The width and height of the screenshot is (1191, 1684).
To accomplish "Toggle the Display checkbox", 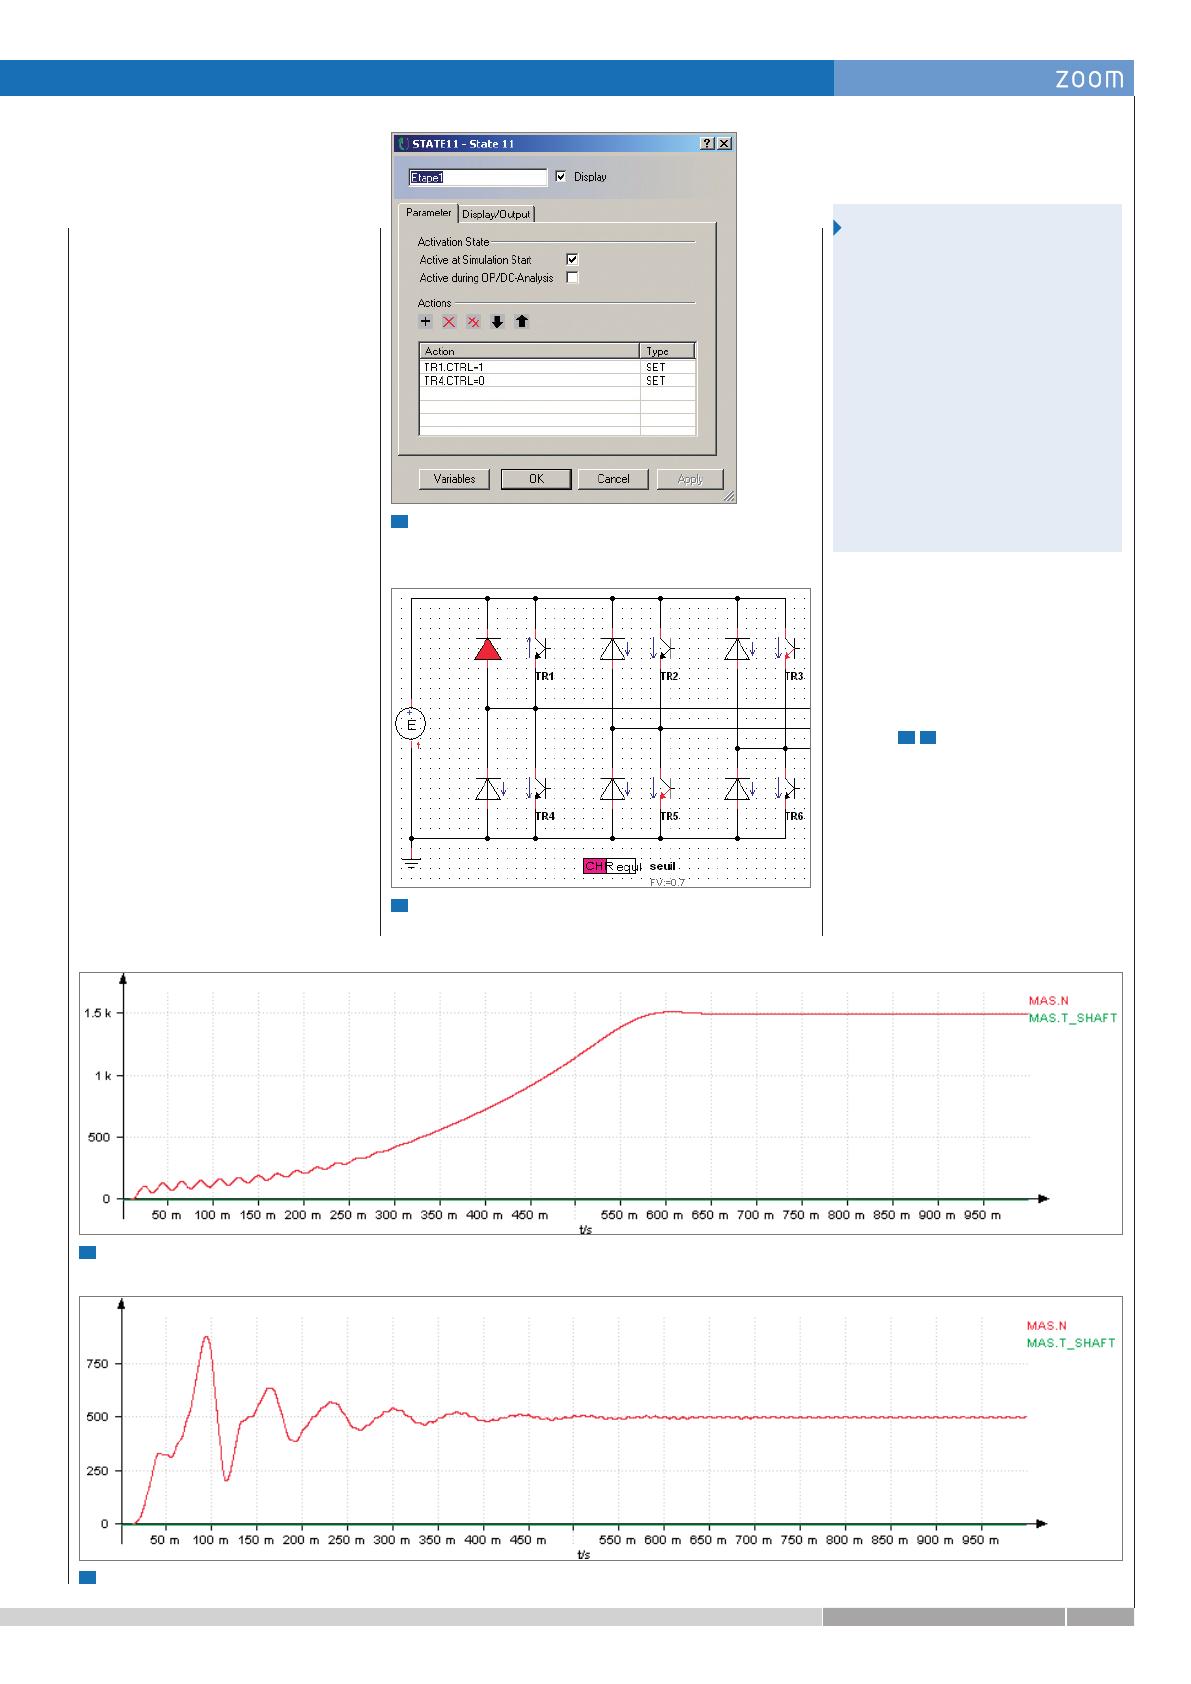I will 560,177.
